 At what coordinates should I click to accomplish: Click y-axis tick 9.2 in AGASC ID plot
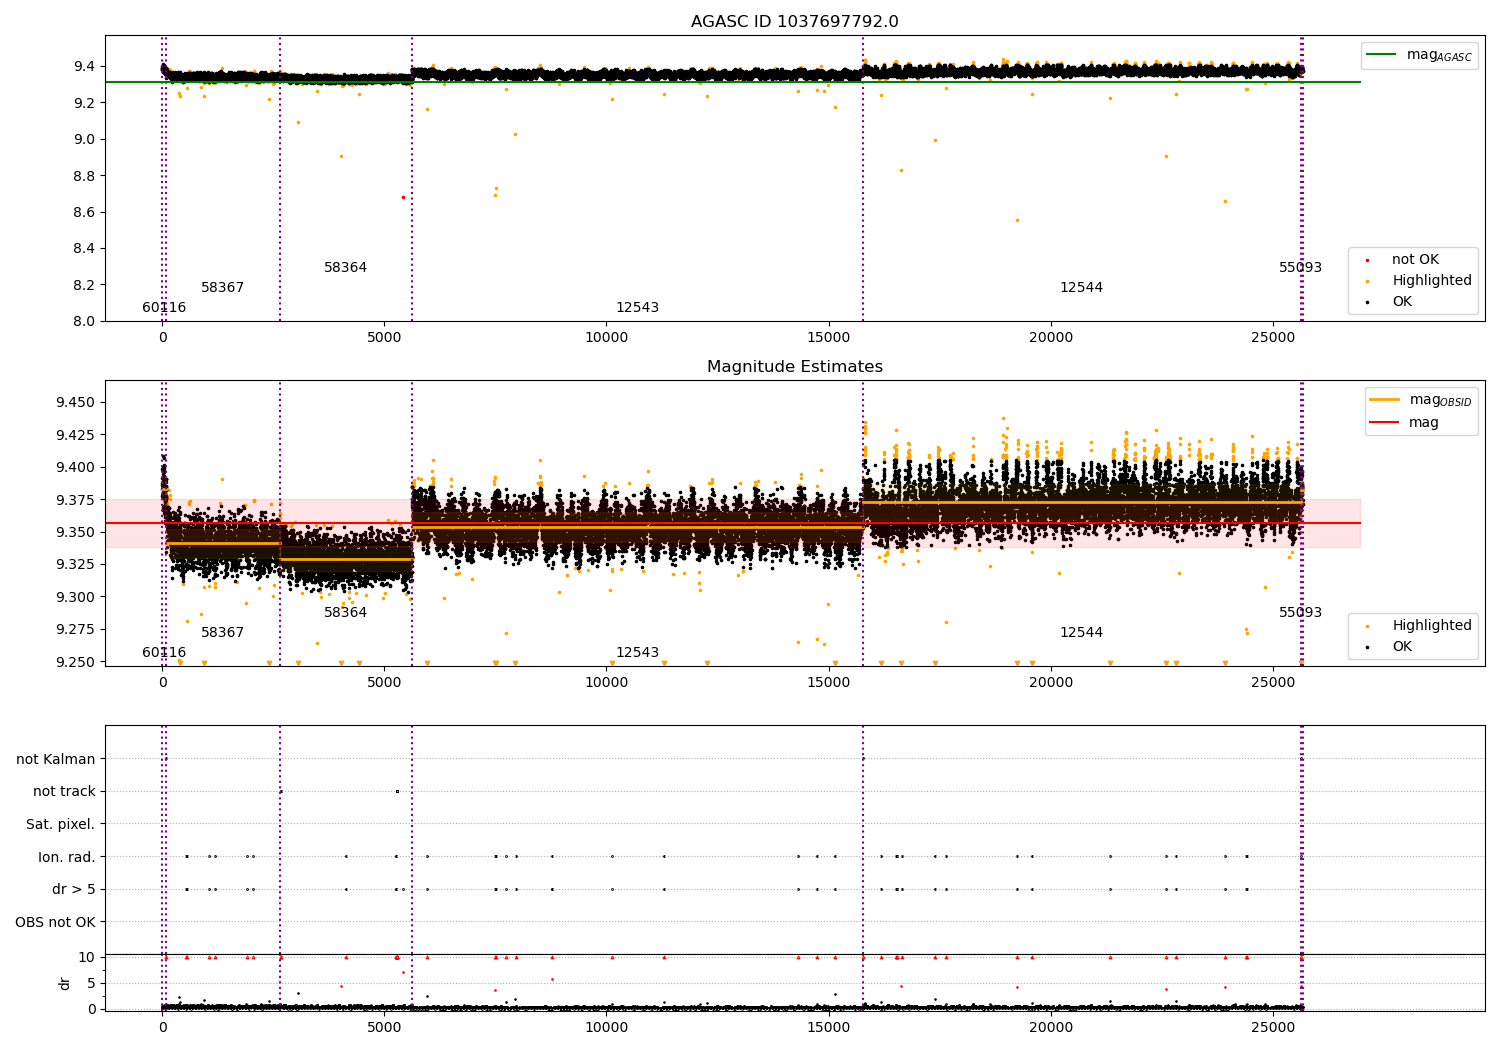tap(84, 103)
